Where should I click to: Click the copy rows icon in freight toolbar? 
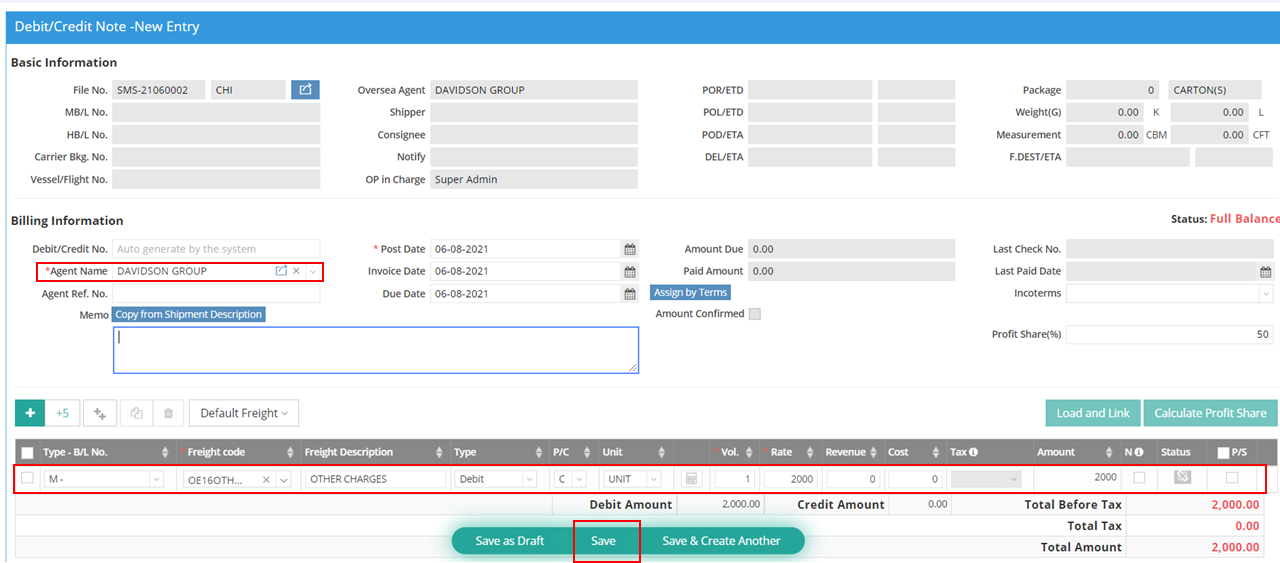click(x=136, y=413)
